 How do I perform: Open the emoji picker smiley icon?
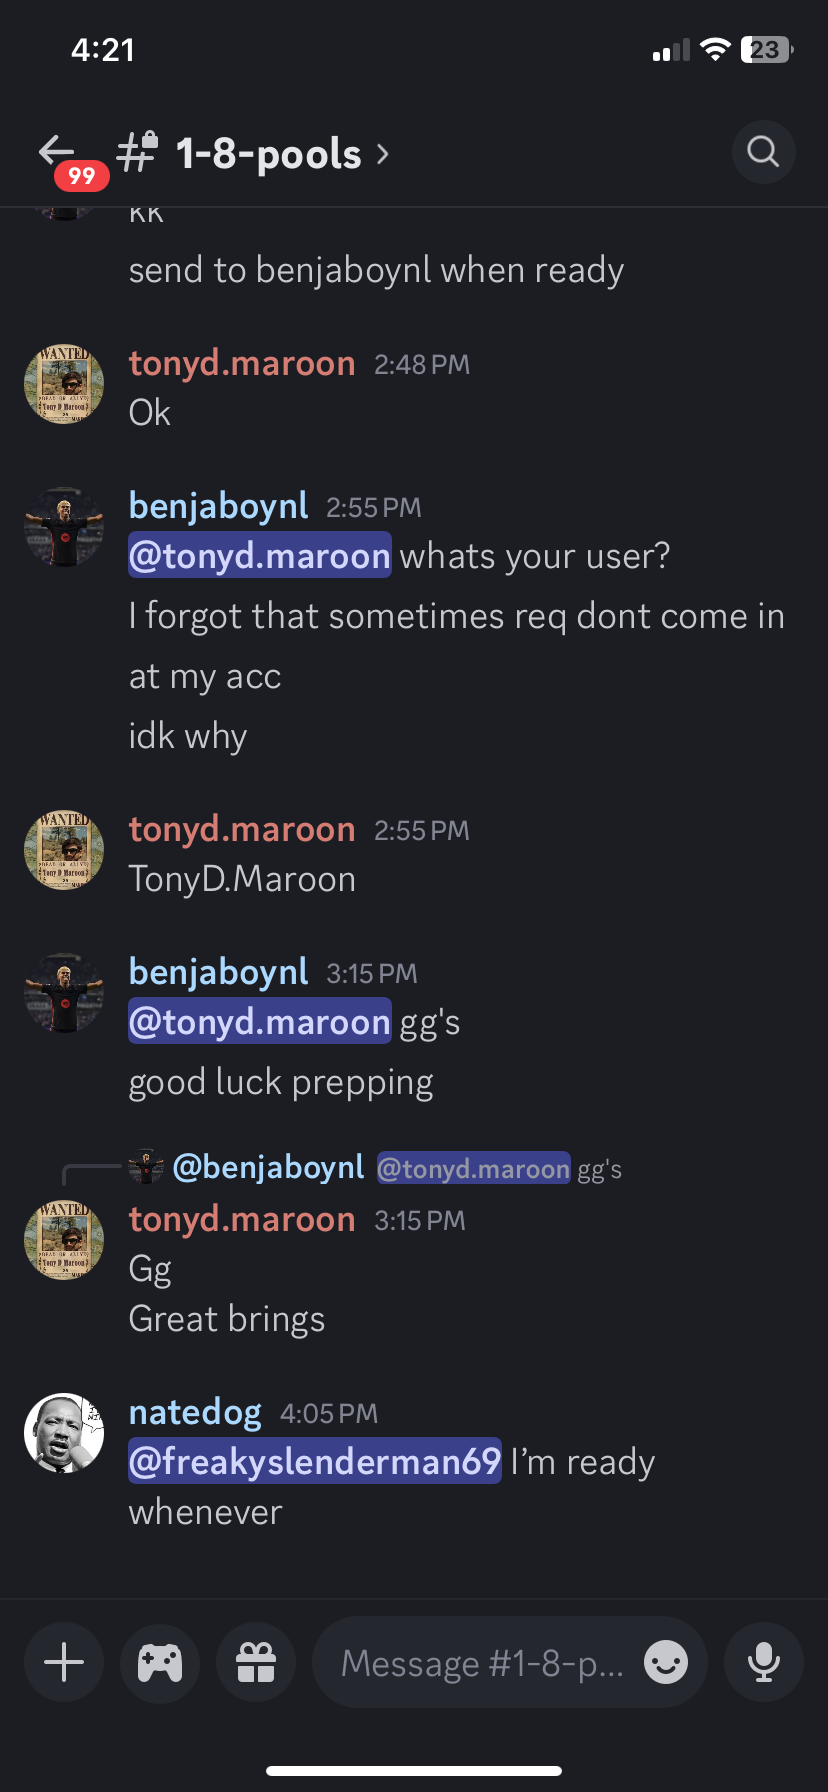[x=666, y=1662]
